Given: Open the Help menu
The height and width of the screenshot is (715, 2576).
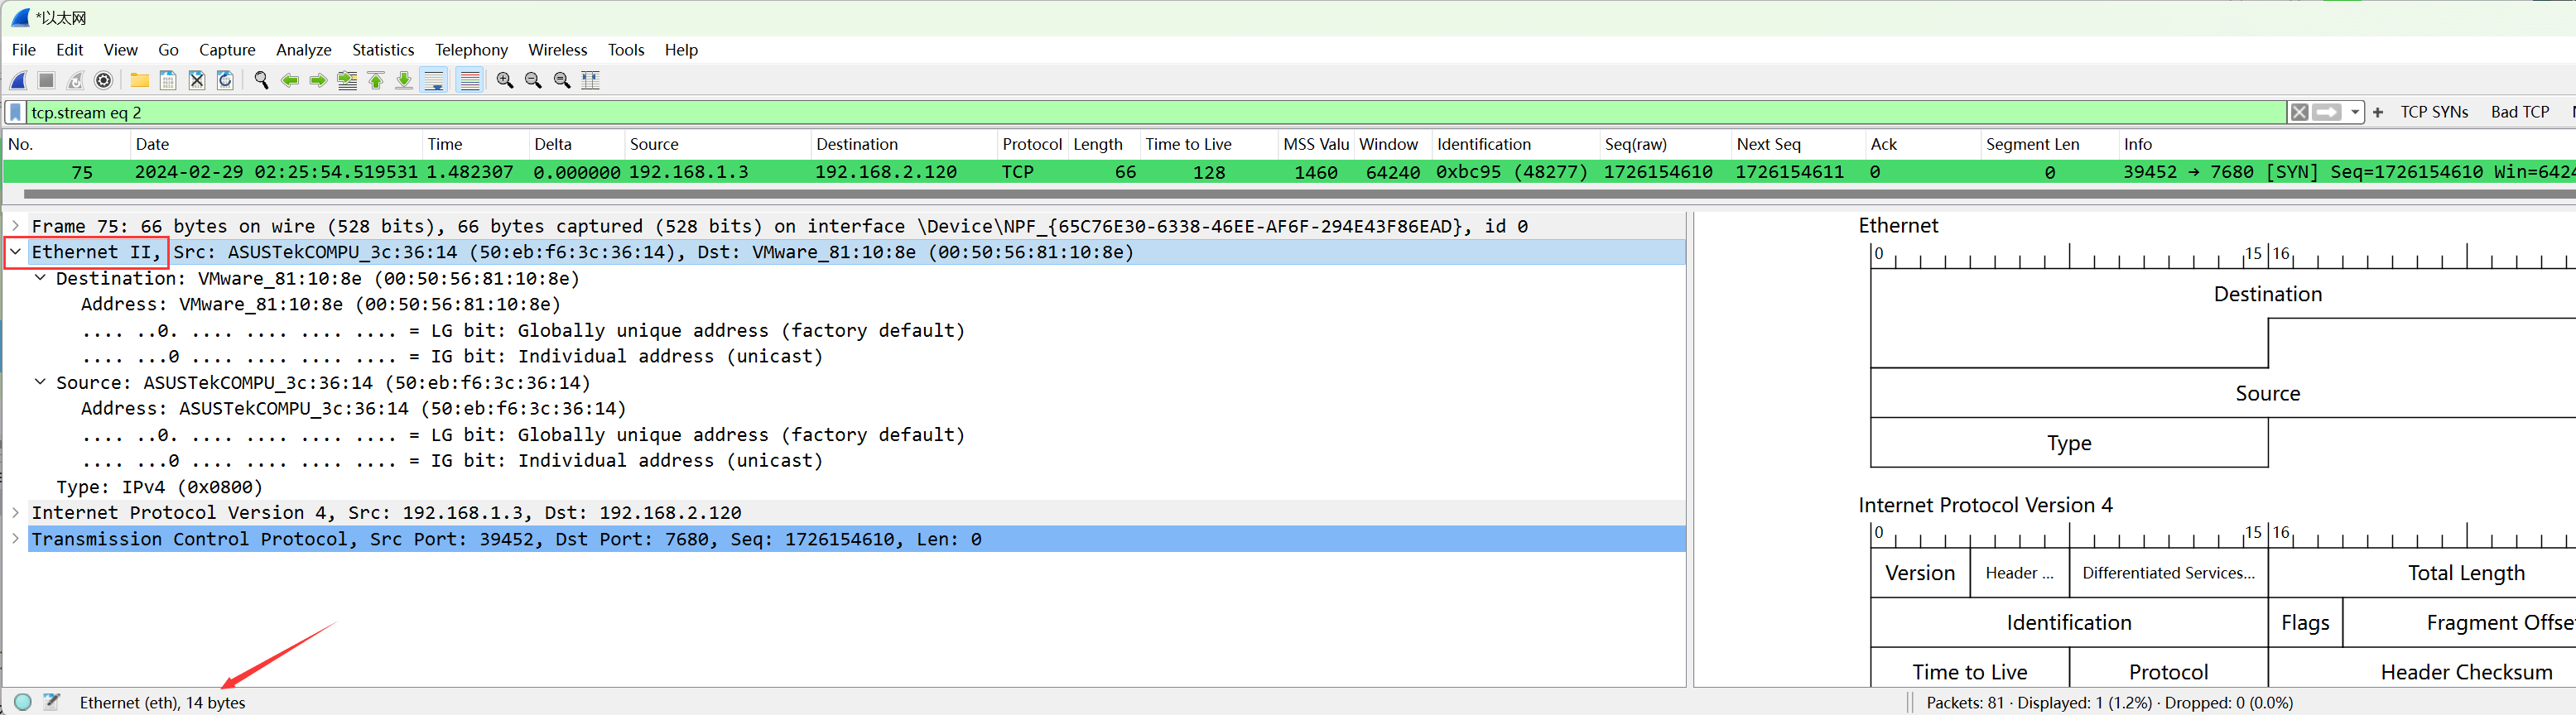Looking at the screenshot, I should click(681, 50).
